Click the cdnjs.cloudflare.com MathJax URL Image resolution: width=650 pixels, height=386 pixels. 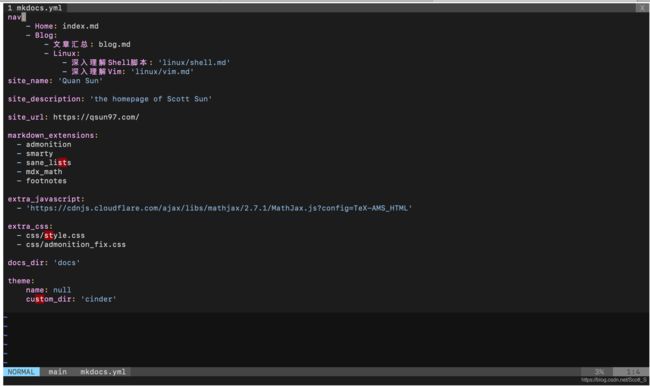point(219,208)
